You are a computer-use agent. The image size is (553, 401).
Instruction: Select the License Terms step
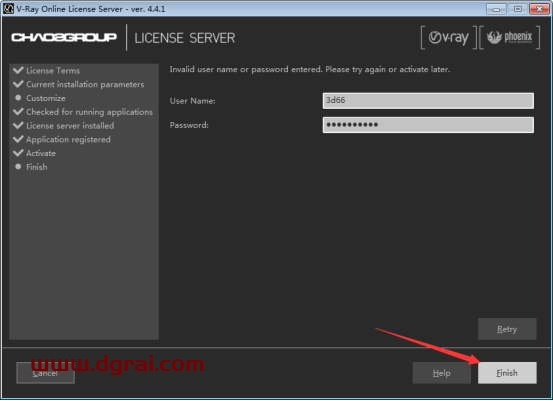pos(53,71)
